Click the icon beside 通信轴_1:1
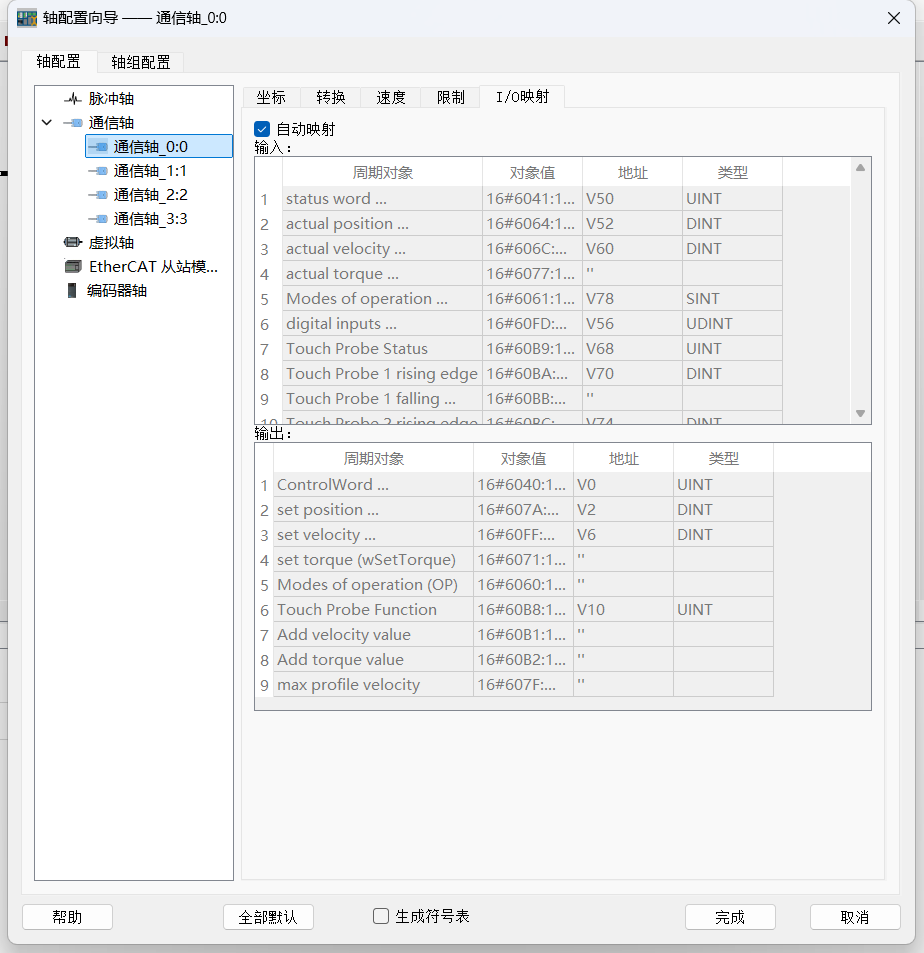924x953 pixels. pos(98,171)
